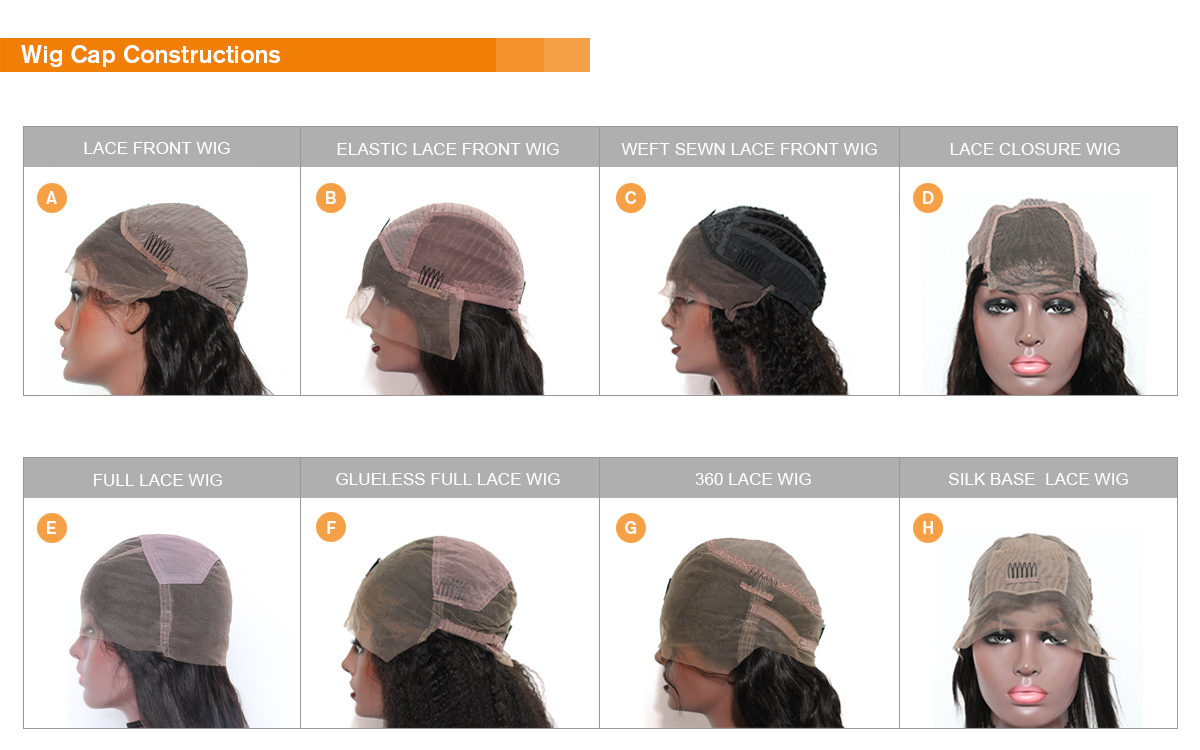This screenshot has width=1200, height=750.
Task: Click the orange A badge
Action: tap(52, 198)
